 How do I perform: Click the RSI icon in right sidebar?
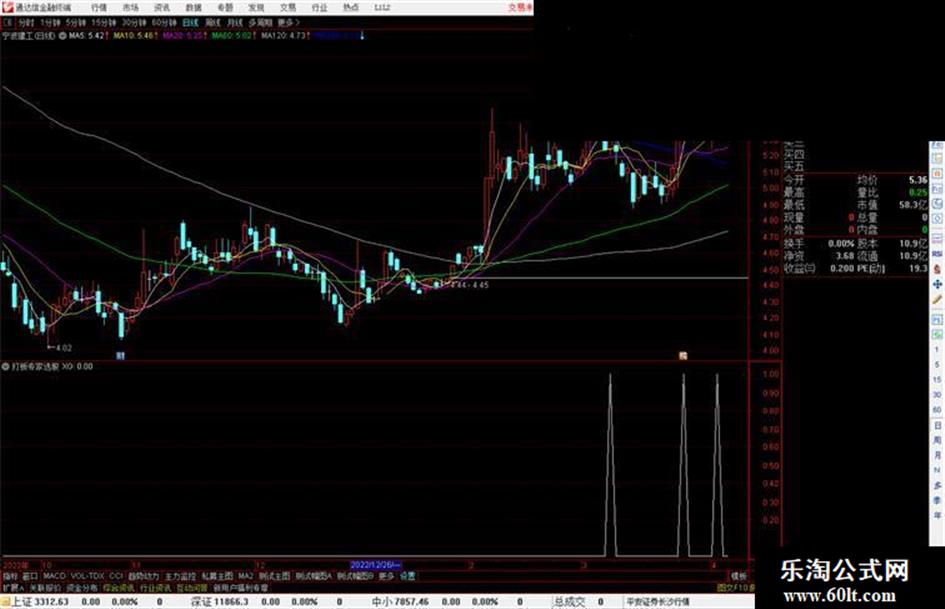937,254
